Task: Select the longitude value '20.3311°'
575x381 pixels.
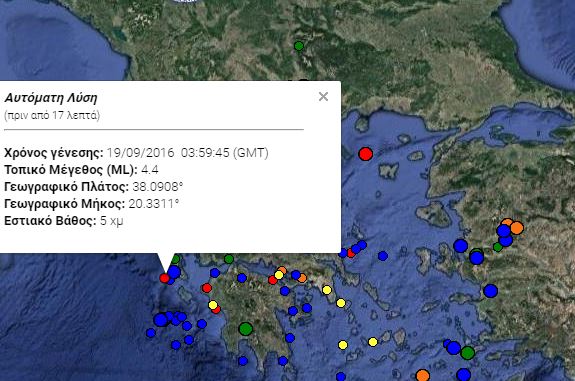Action: (154, 204)
